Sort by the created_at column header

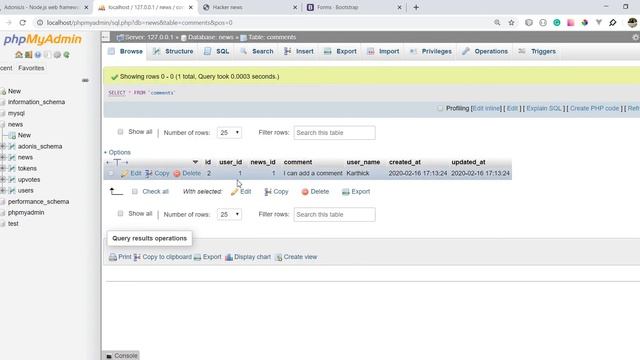(404, 162)
